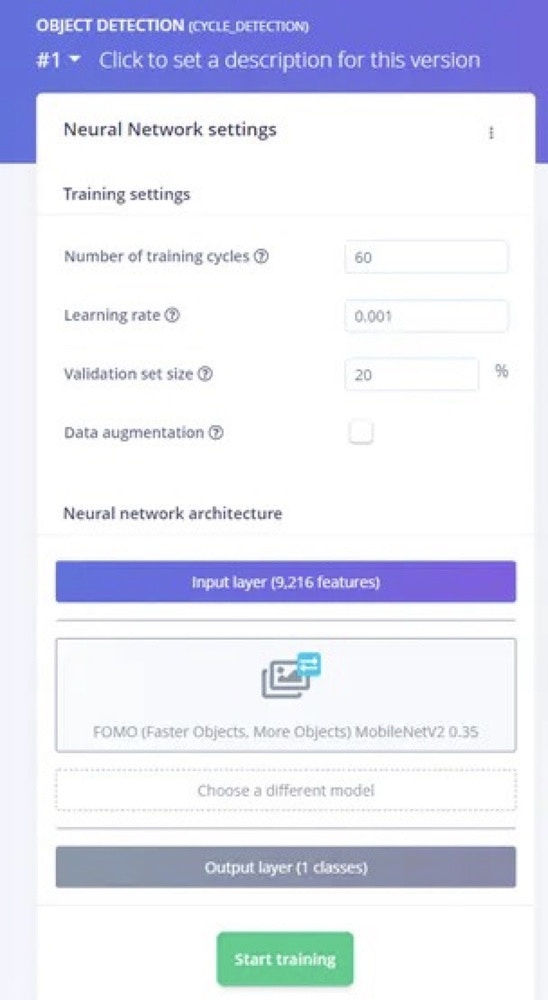
Task: Click the Start training button
Action: 285,959
